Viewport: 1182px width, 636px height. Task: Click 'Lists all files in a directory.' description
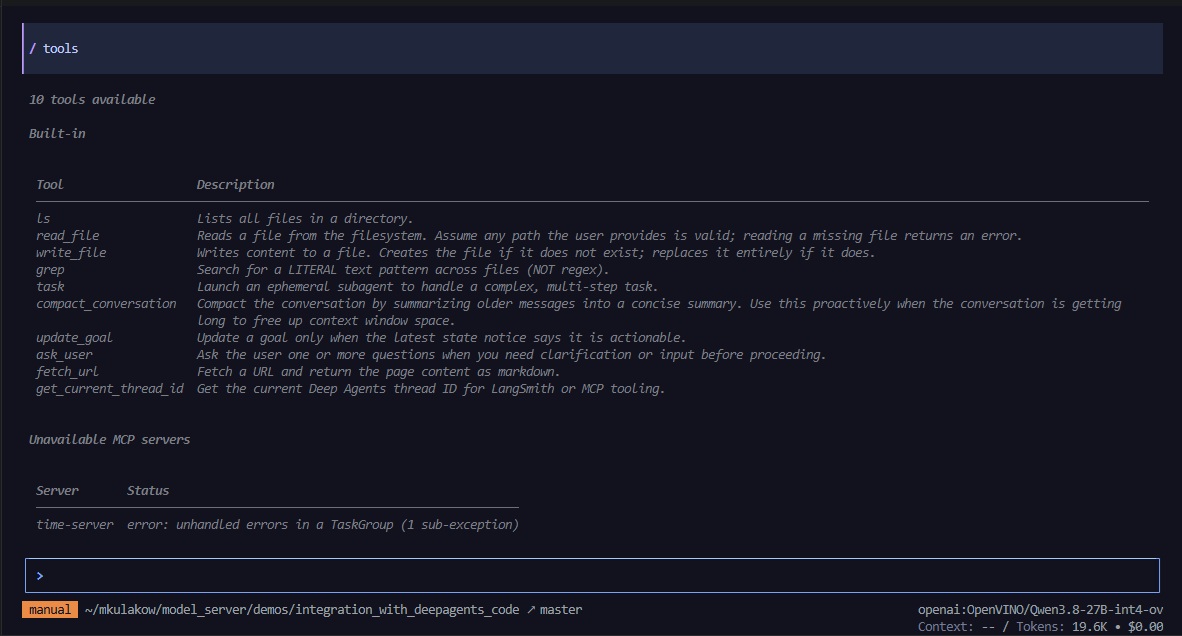(x=305, y=219)
